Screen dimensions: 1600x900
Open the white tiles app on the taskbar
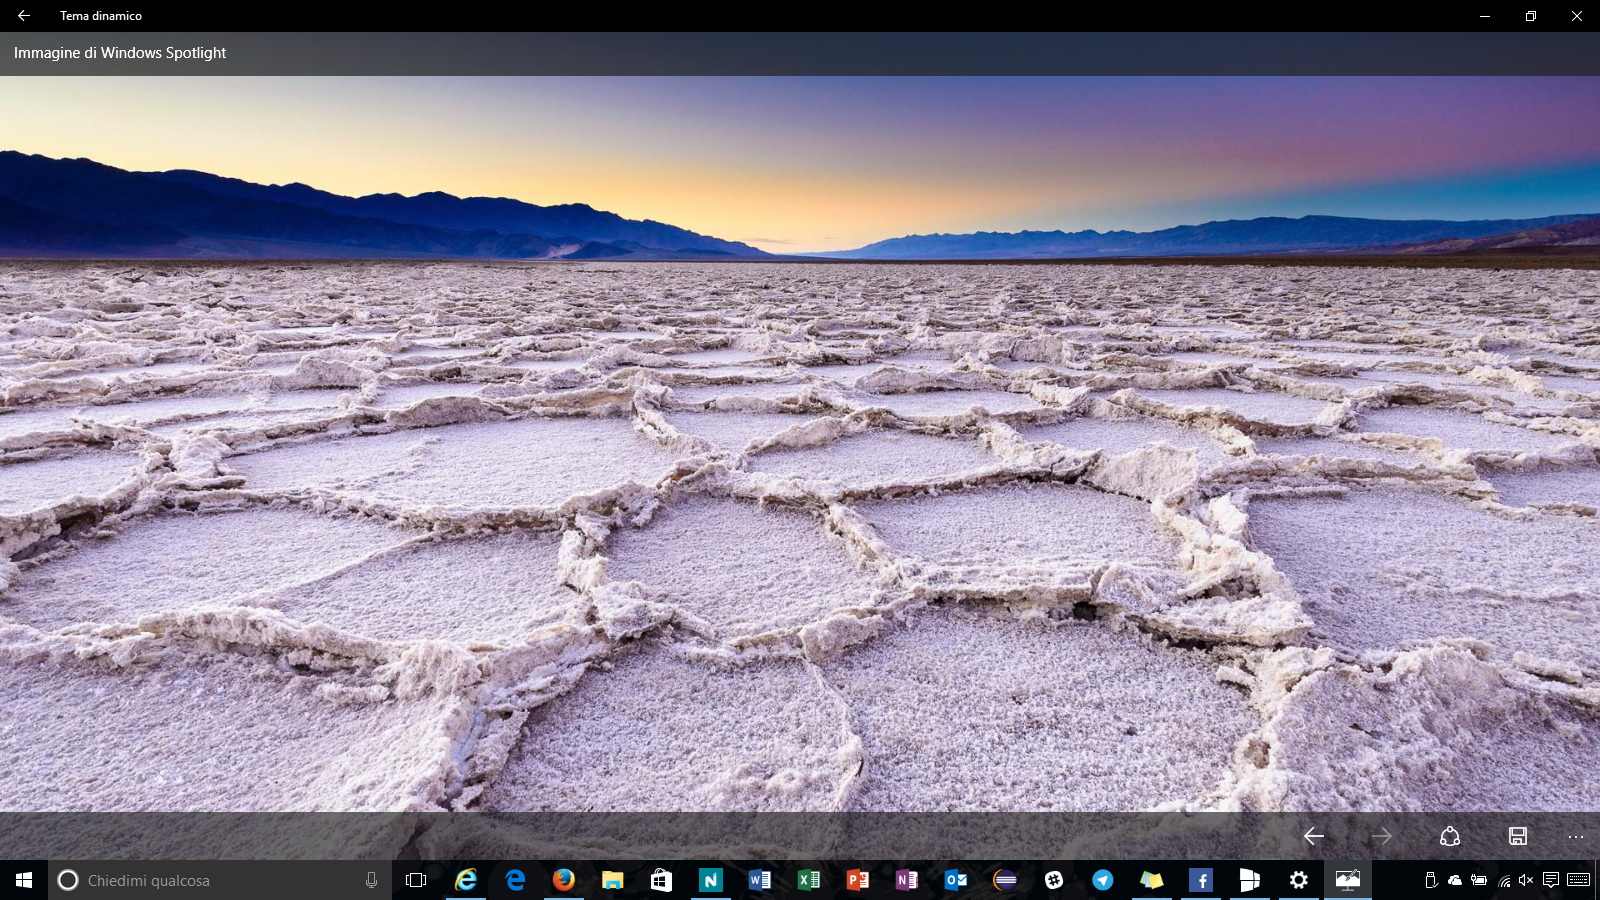[1250, 880]
